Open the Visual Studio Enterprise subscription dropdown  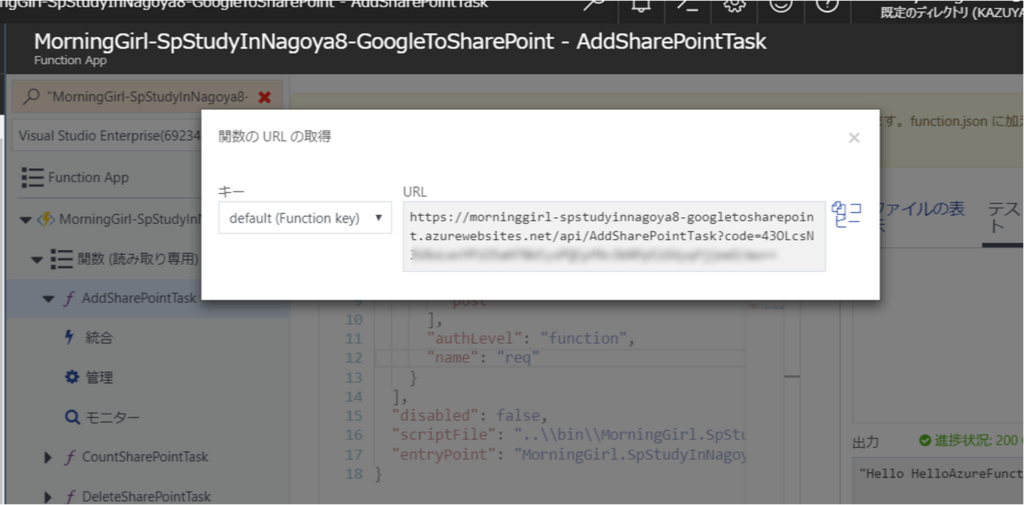[108, 136]
